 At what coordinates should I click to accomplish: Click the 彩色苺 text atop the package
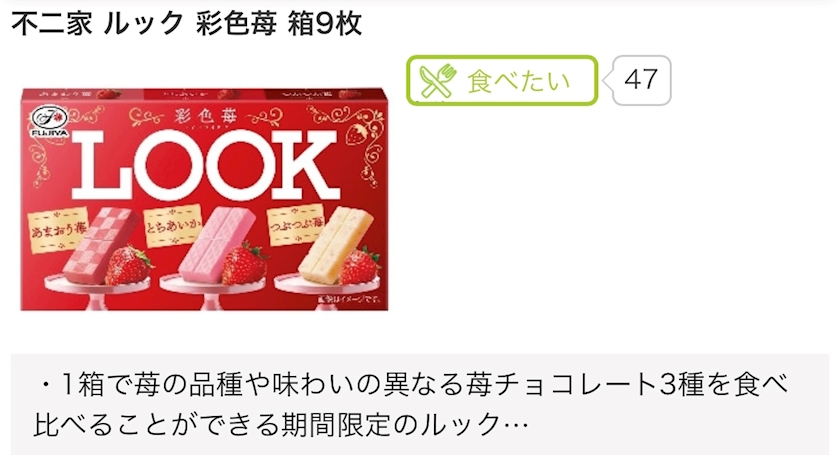tap(205, 116)
